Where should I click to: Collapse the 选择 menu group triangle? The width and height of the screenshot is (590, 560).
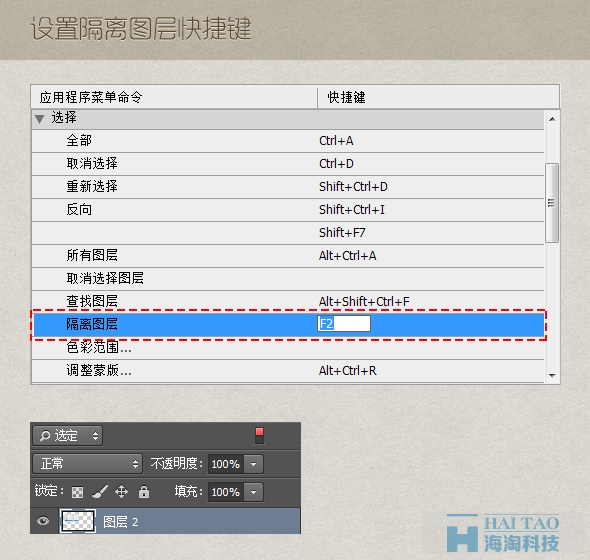[40, 119]
